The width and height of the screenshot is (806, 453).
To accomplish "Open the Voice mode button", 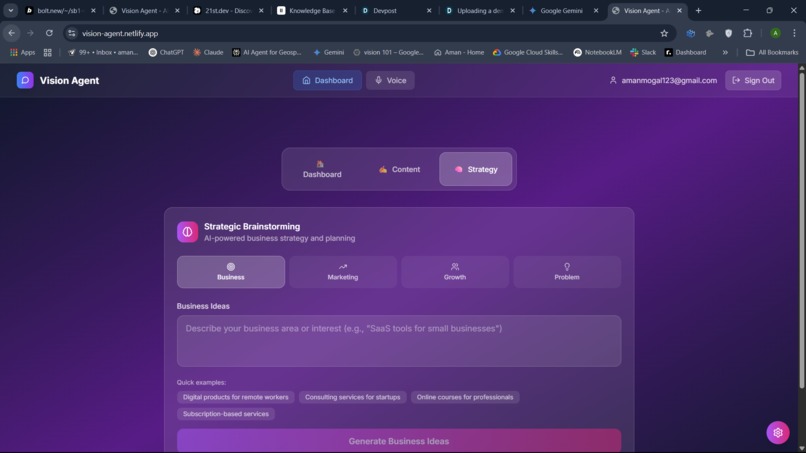I will (390, 80).
